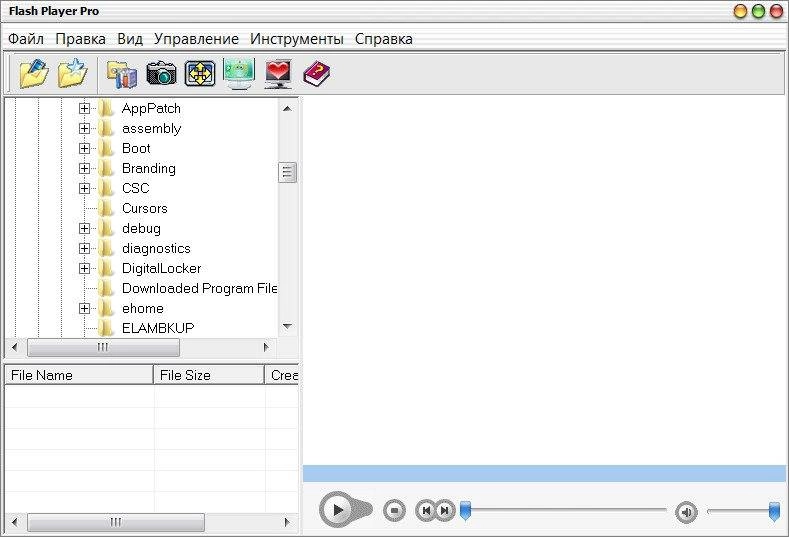Click the folder tree scroll up arrow
Screen dimensions: 789x537
287,108
